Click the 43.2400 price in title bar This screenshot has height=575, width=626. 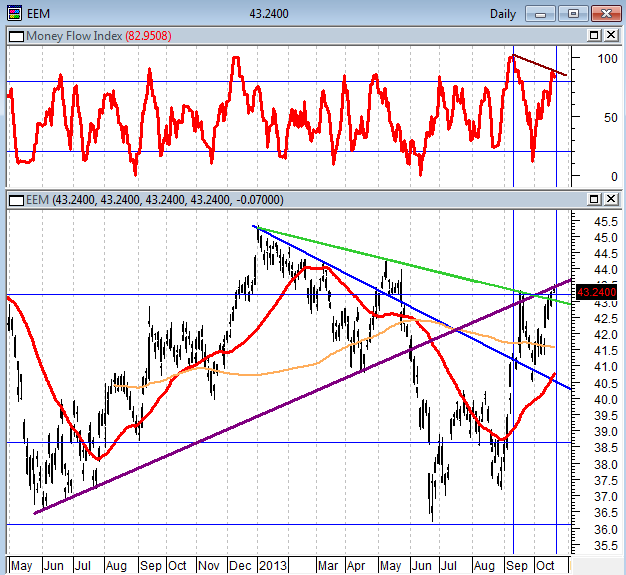(x=269, y=14)
